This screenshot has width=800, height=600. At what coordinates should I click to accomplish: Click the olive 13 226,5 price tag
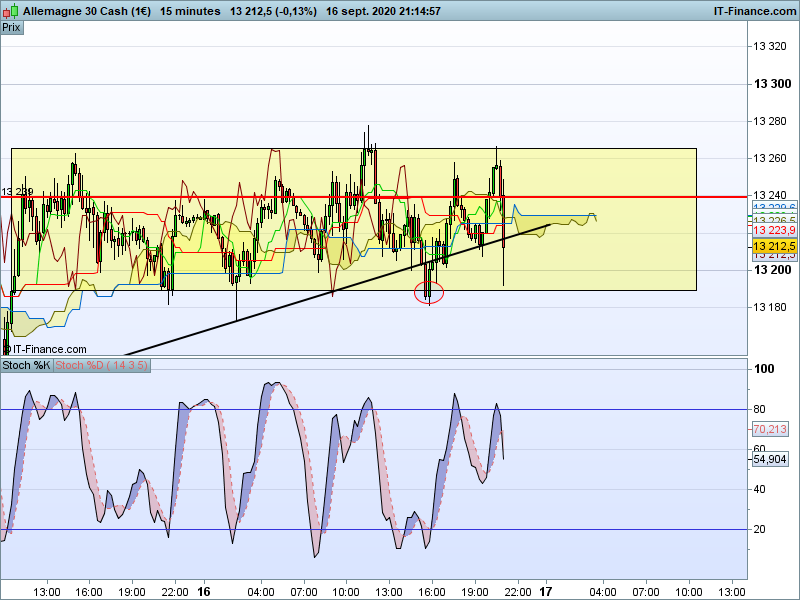pyautogui.click(x=774, y=220)
